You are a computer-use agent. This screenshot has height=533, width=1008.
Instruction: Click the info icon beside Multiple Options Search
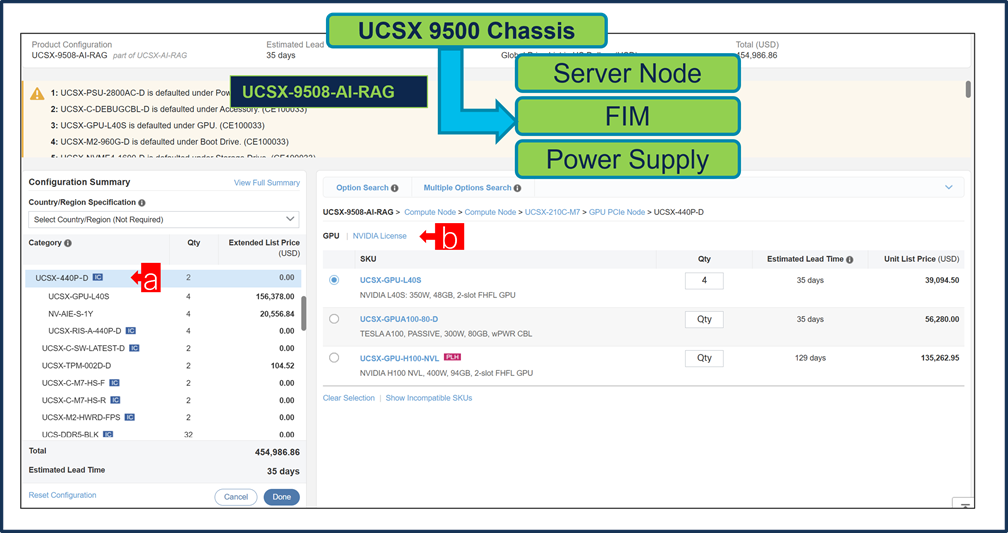click(x=518, y=188)
